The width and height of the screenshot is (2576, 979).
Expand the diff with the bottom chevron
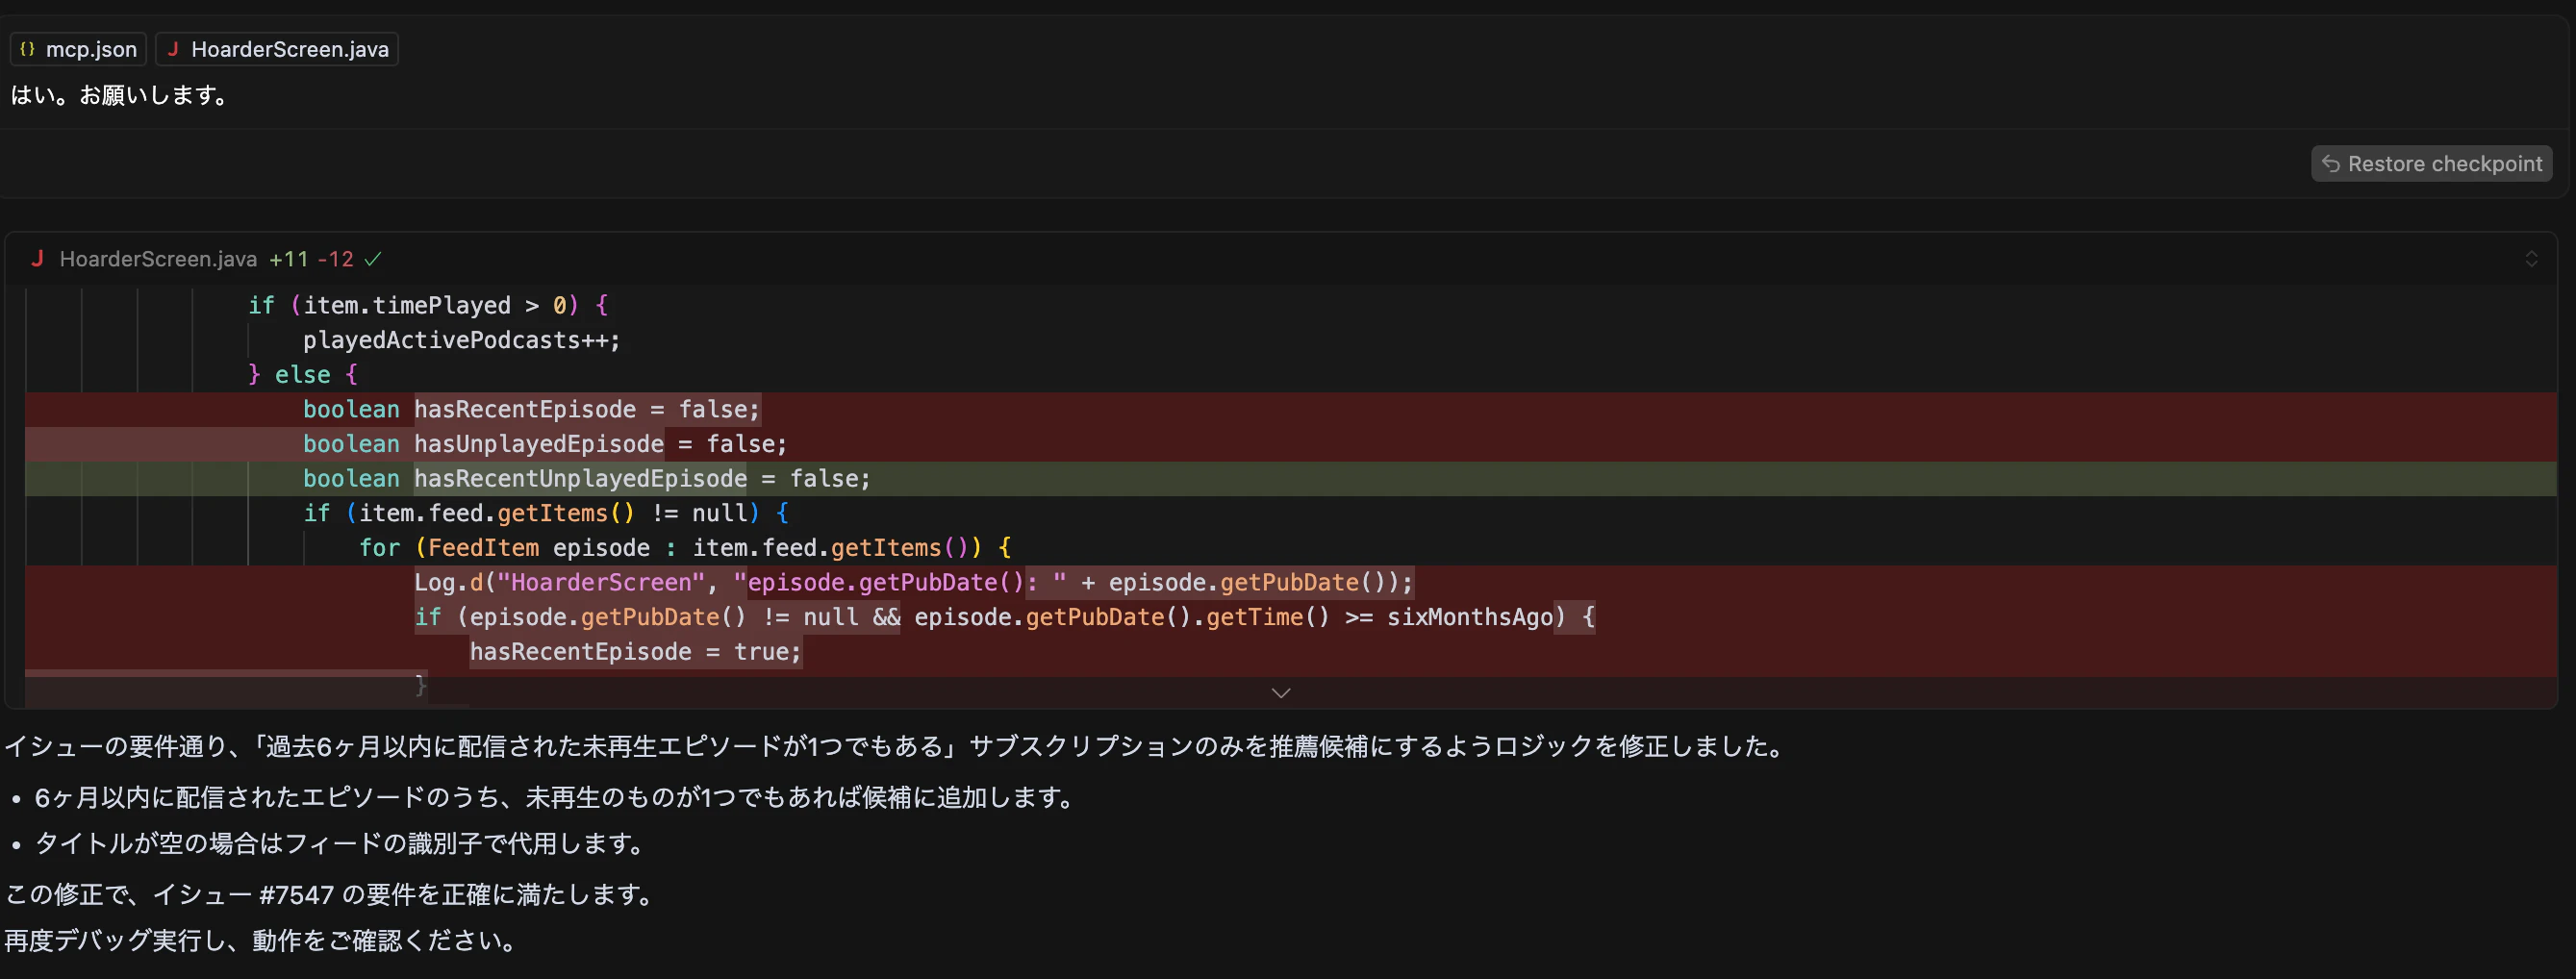tap(1281, 693)
